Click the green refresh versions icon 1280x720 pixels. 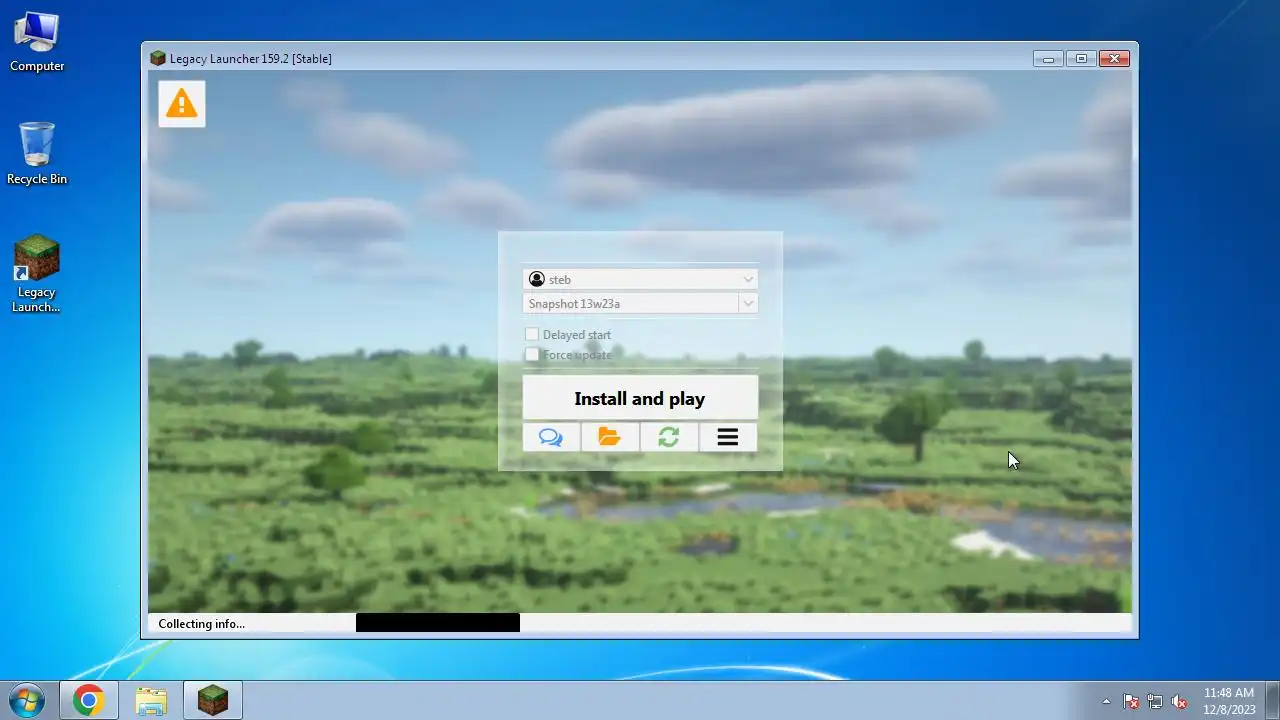point(669,437)
